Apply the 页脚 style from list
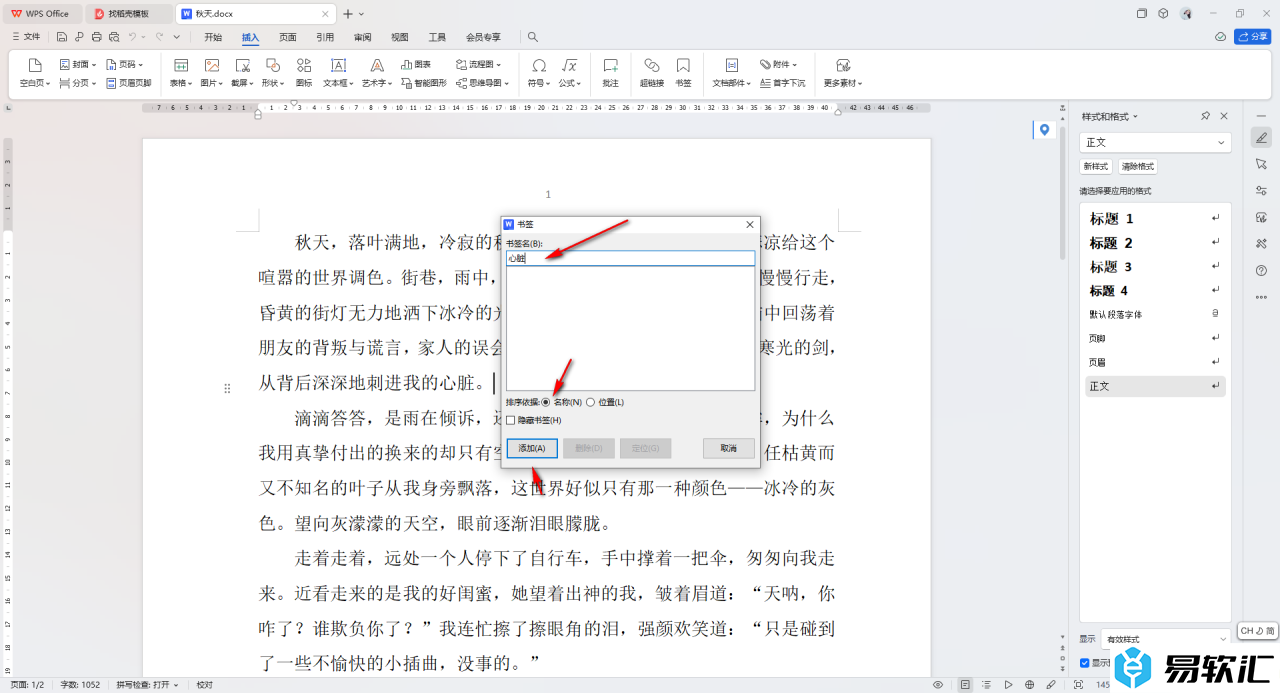 (x=1155, y=338)
